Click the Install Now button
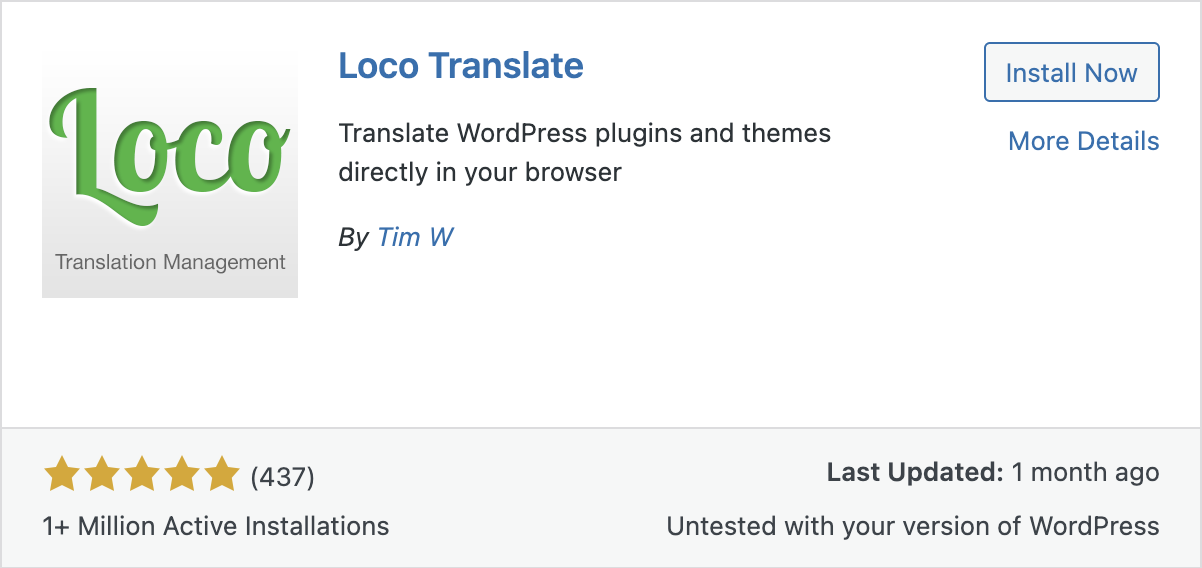Viewport: 1202px width, 568px height. [1071, 72]
